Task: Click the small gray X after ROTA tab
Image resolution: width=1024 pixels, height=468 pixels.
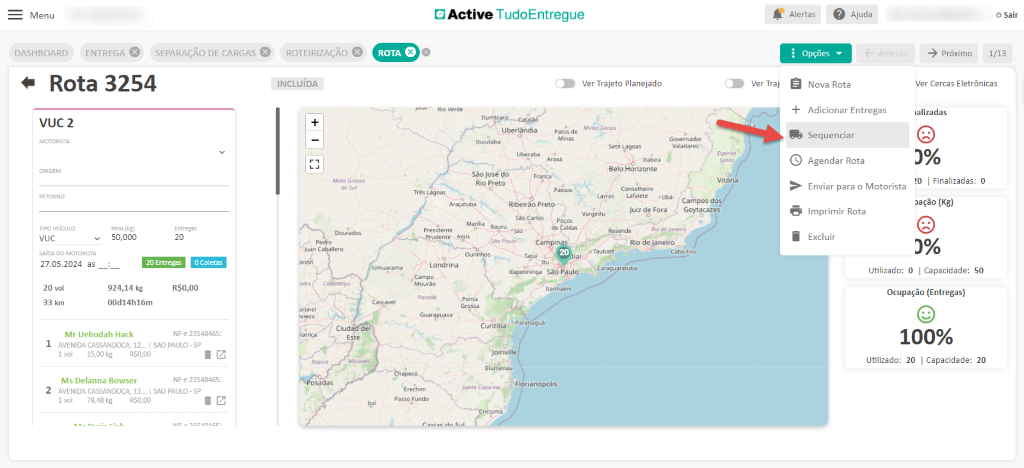Action: [426, 52]
